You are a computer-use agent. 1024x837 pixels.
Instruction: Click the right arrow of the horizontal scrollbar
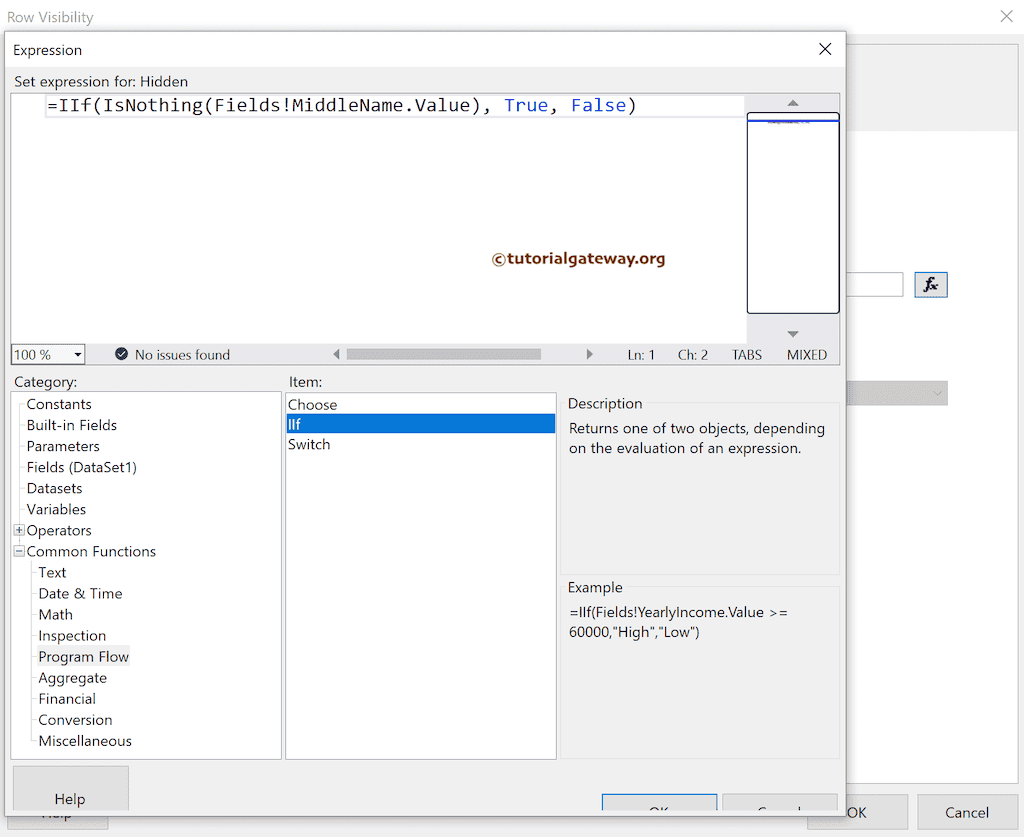click(x=589, y=353)
